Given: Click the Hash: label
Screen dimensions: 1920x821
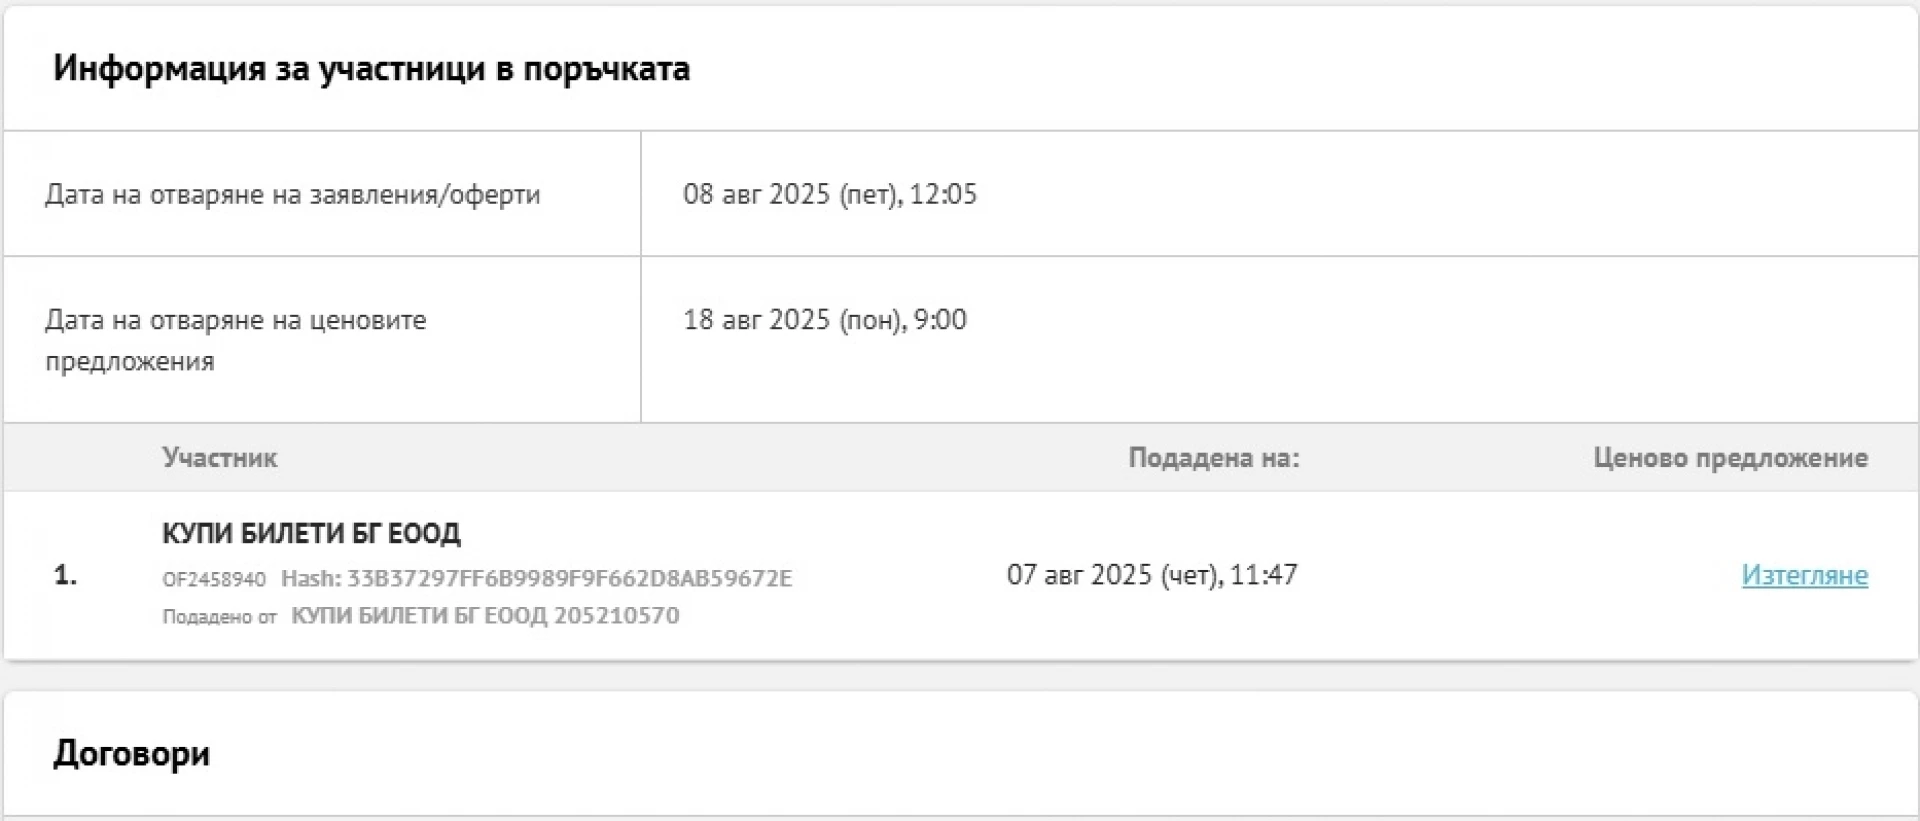Looking at the screenshot, I should pyautogui.click(x=311, y=578).
